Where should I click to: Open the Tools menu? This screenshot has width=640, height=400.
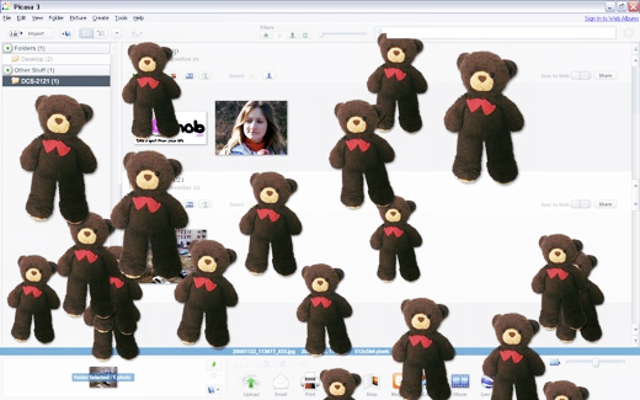coord(121,18)
